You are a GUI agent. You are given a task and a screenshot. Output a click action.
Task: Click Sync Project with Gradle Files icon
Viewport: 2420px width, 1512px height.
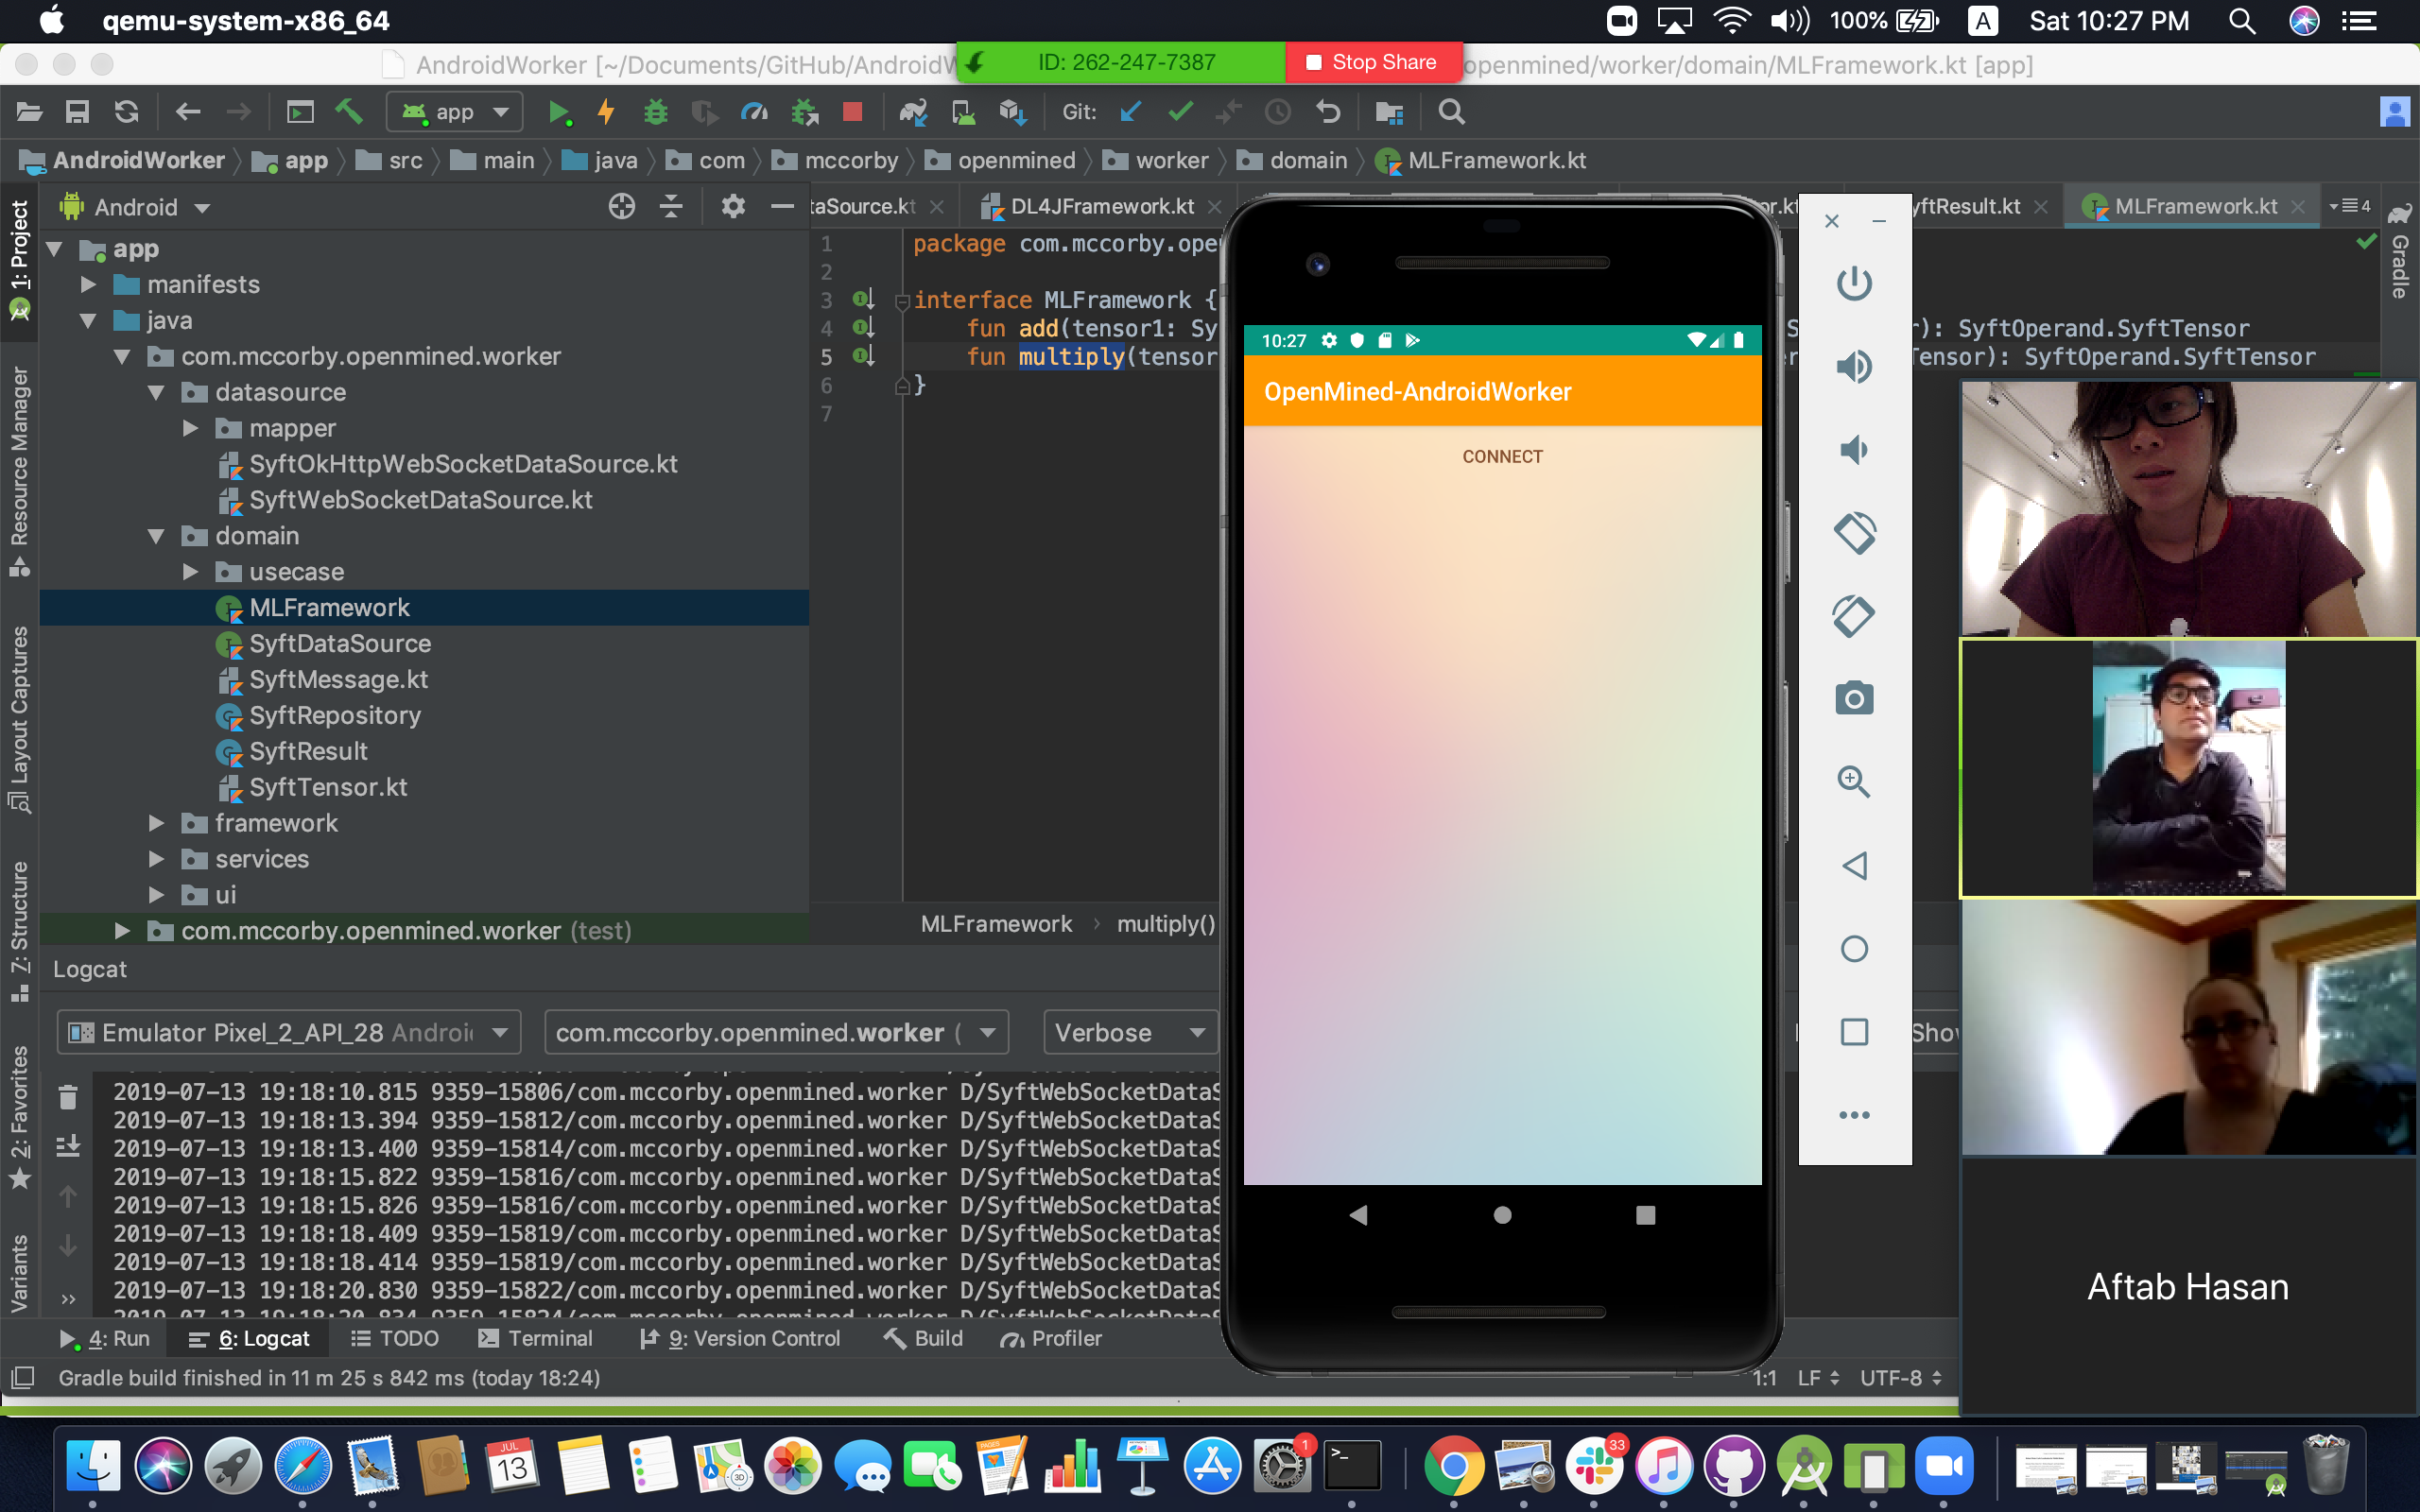(912, 112)
